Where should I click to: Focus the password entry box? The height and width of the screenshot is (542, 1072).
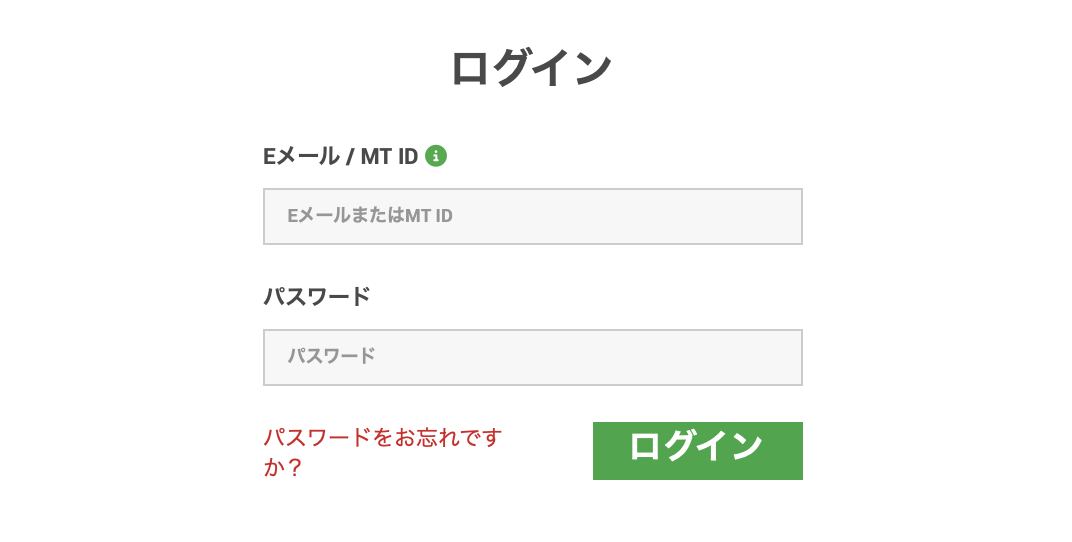click(x=532, y=357)
